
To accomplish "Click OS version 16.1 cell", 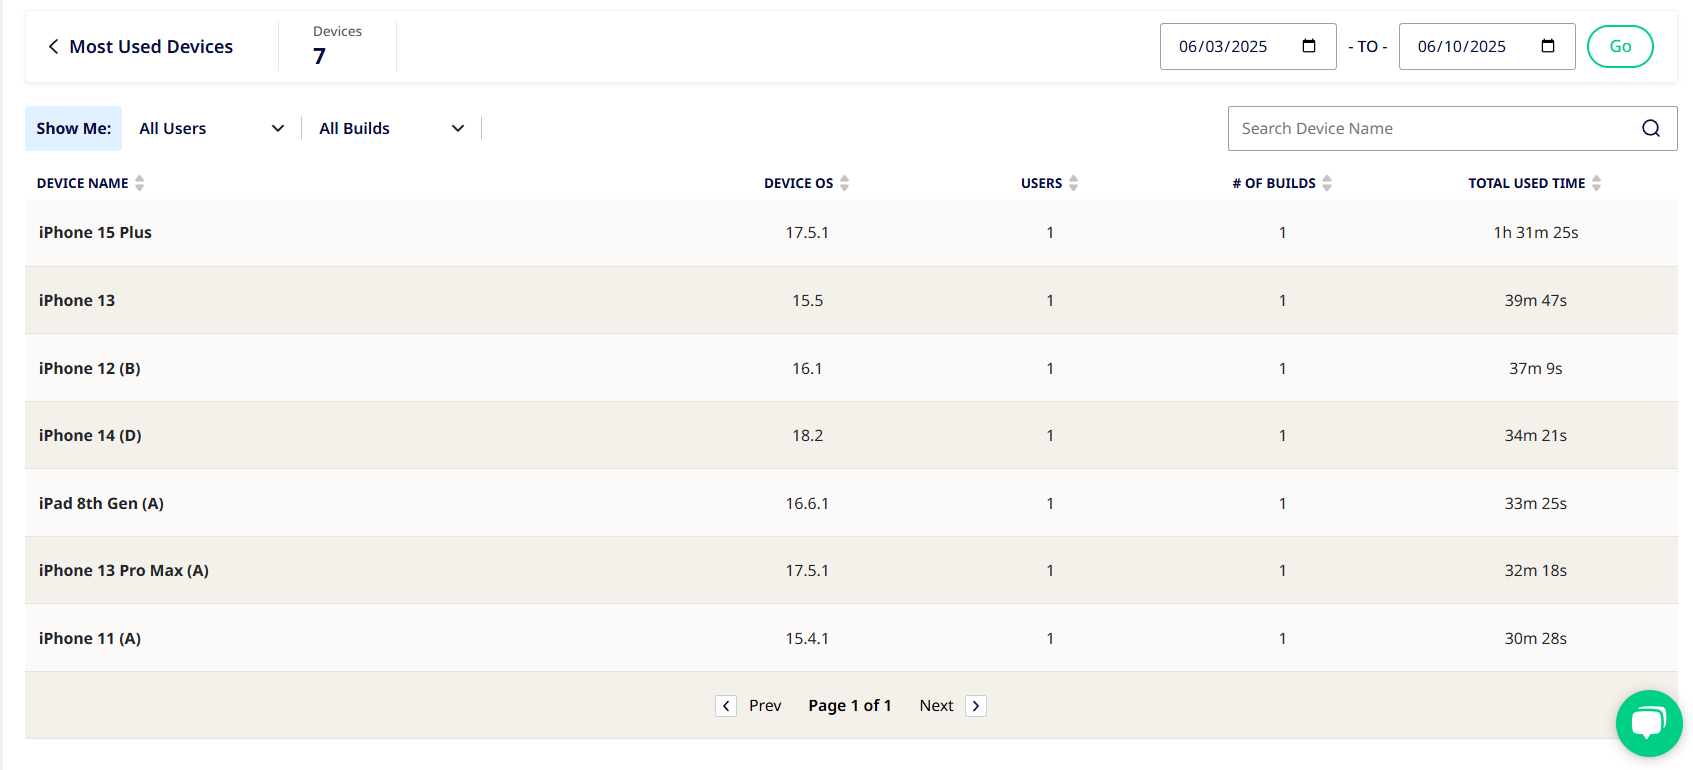I will [x=807, y=368].
